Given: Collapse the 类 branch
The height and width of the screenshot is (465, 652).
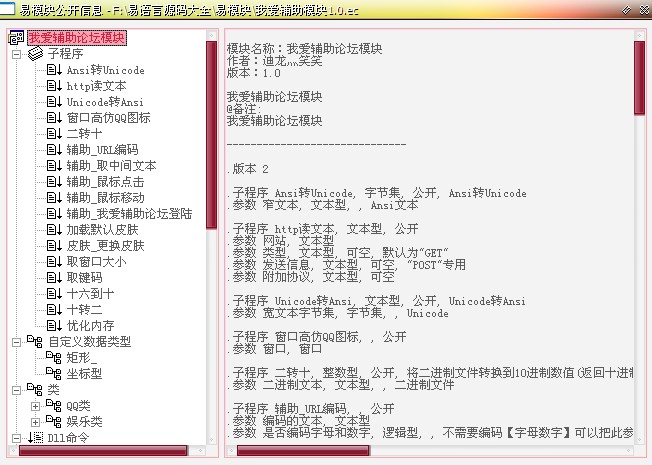Looking at the screenshot, I should [16, 390].
